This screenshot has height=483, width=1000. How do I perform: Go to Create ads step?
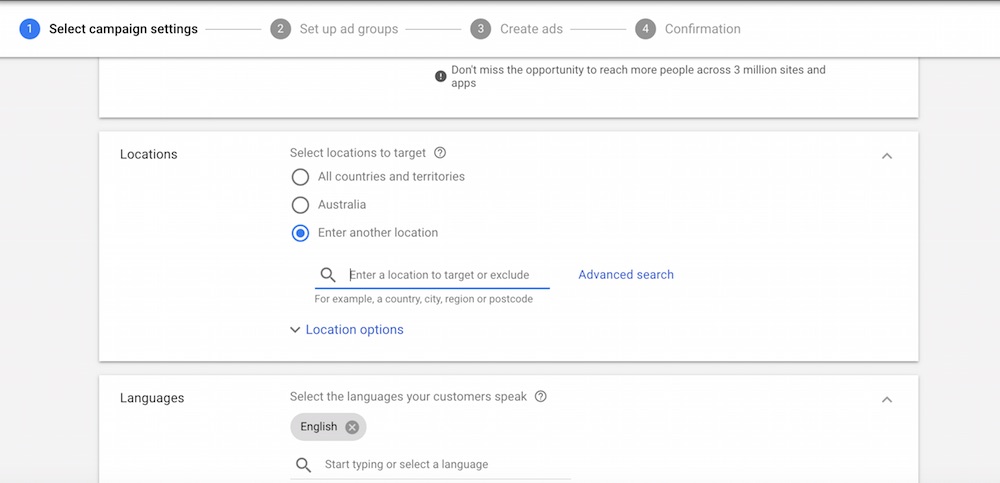coord(531,29)
